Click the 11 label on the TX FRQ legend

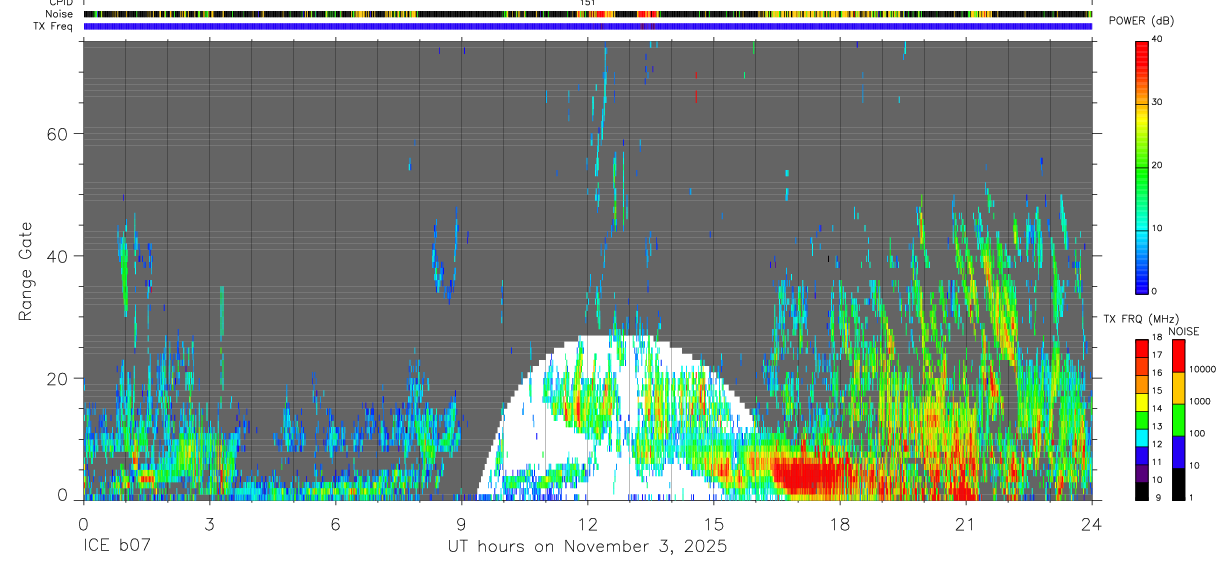pyautogui.click(x=1156, y=462)
